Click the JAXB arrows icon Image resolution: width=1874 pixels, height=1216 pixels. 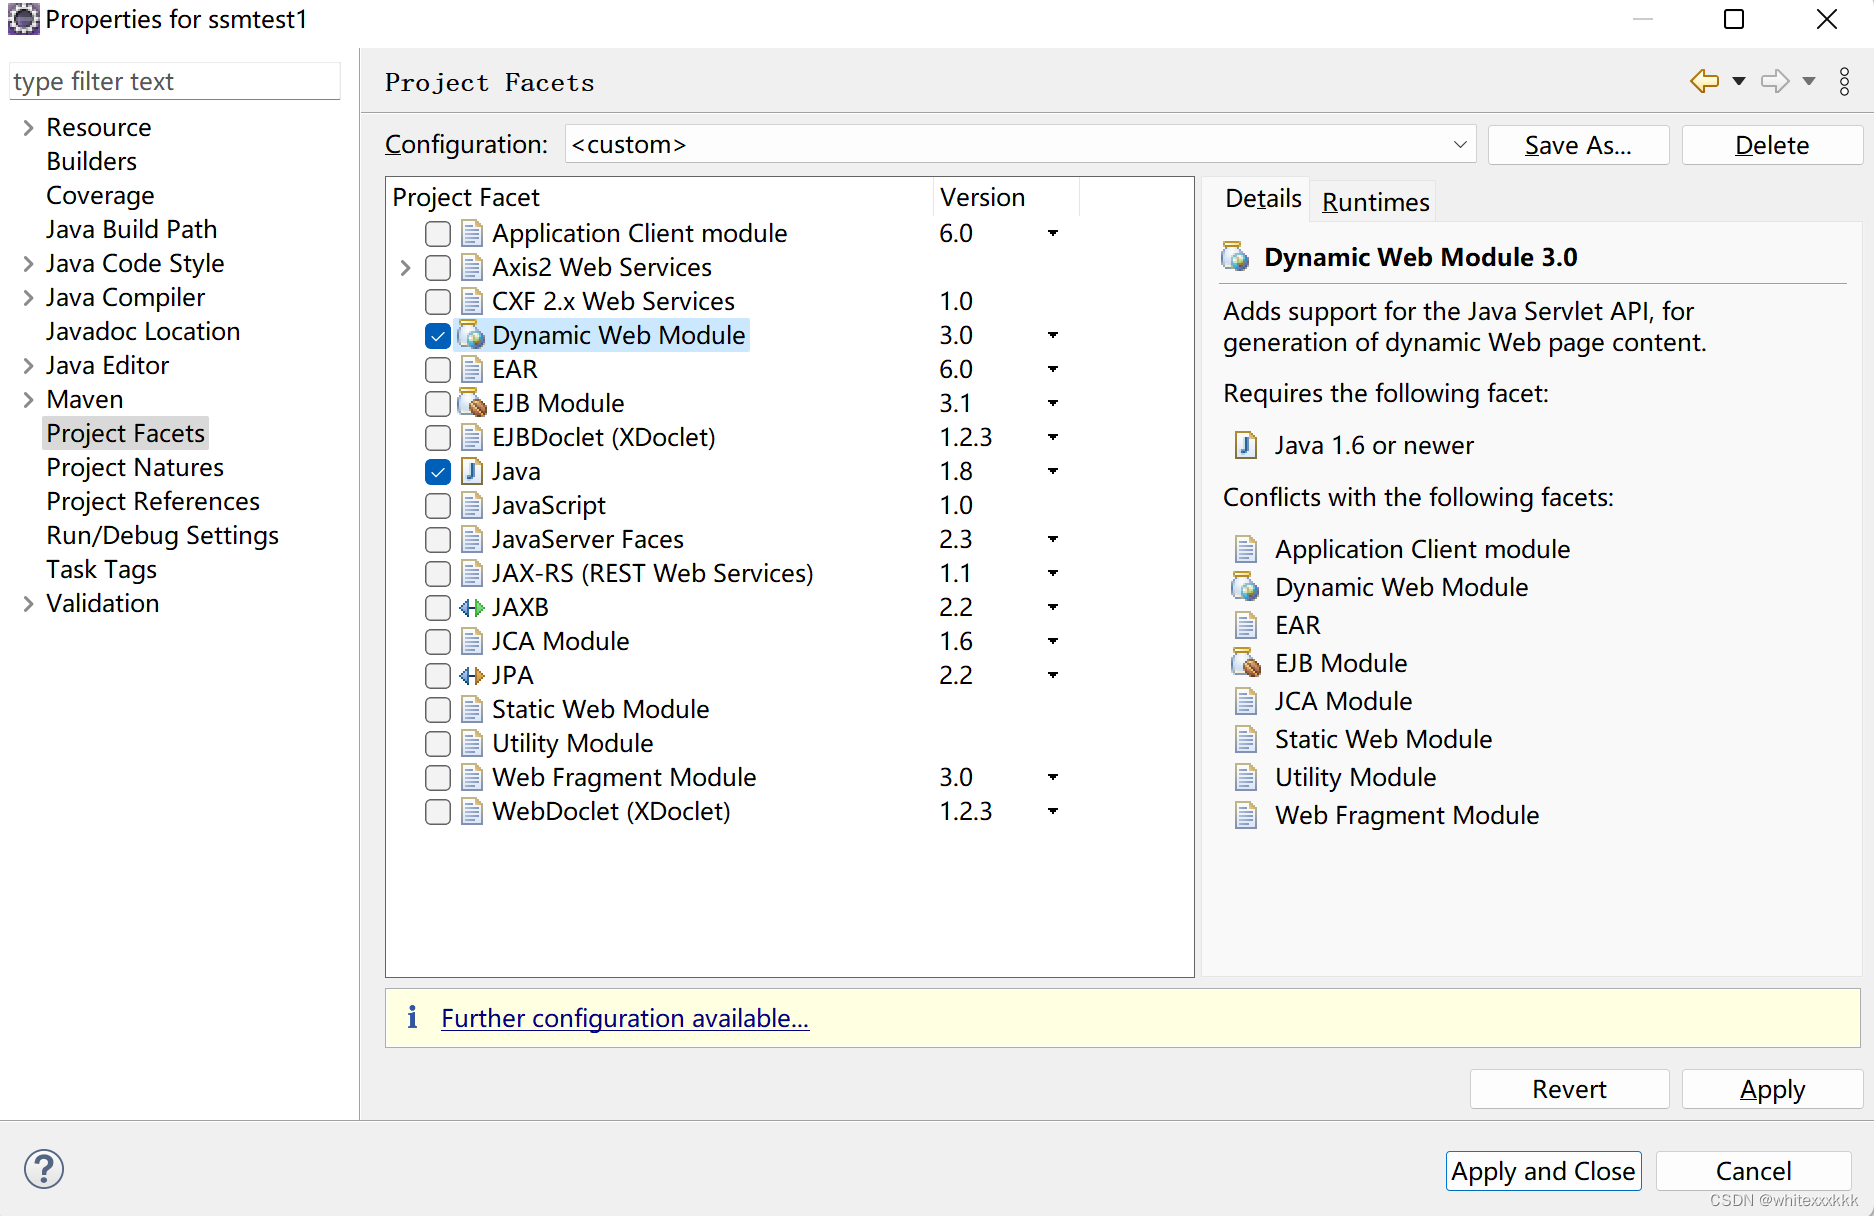[x=472, y=608]
